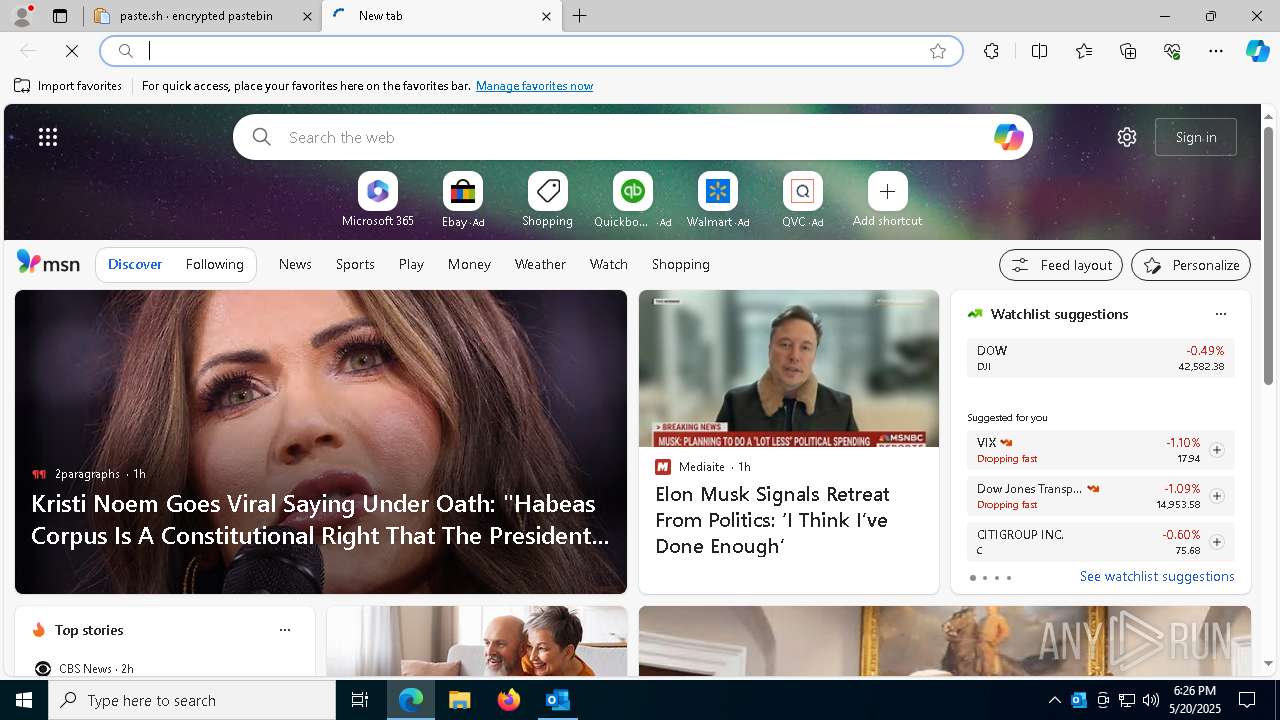This screenshot has width=1280, height=720.
Task: Open Firefox from taskbar
Action: [x=509, y=700]
